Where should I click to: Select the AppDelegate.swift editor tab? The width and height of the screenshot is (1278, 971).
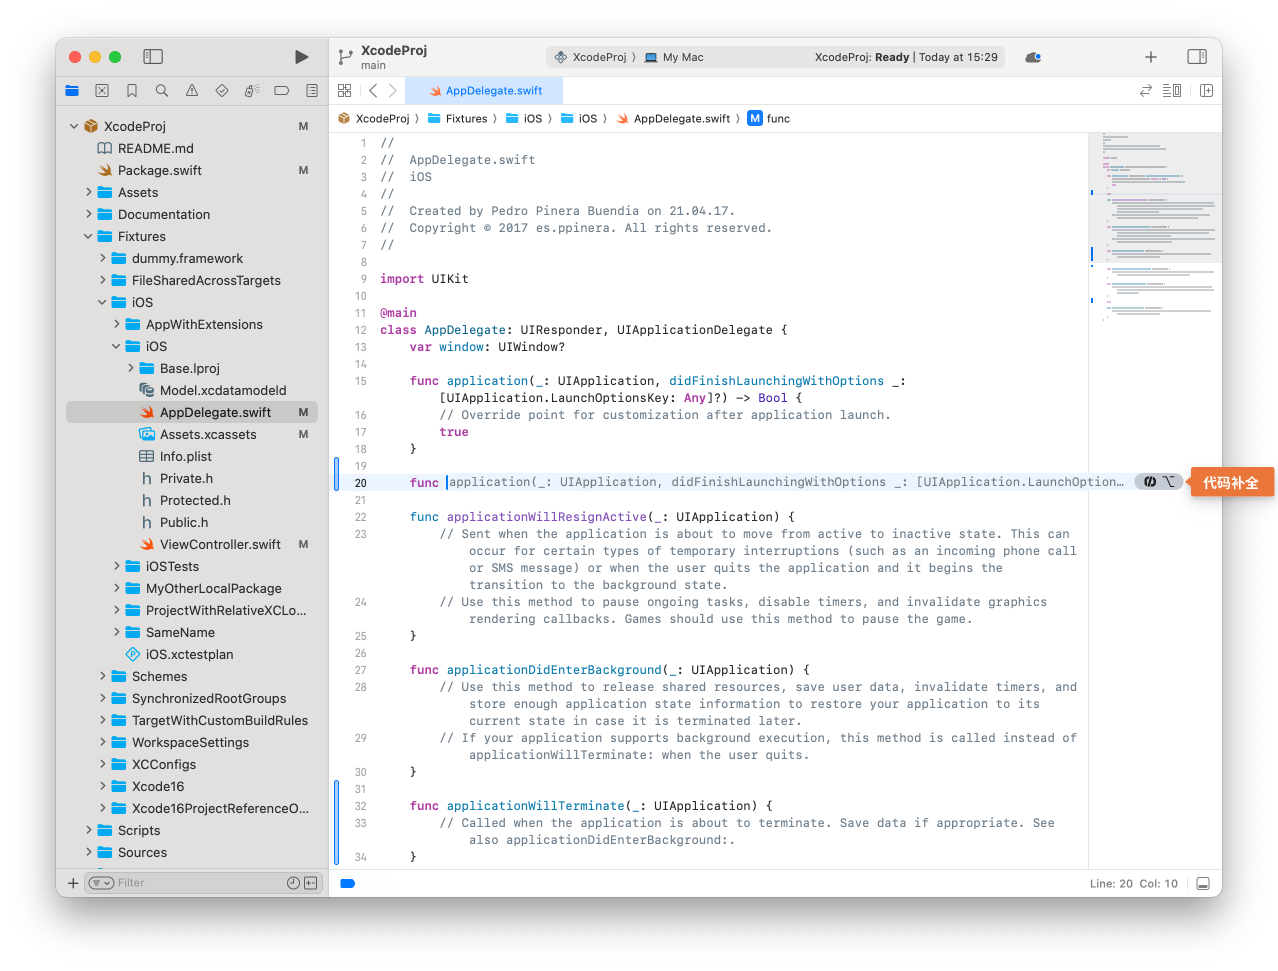coord(485,90)
